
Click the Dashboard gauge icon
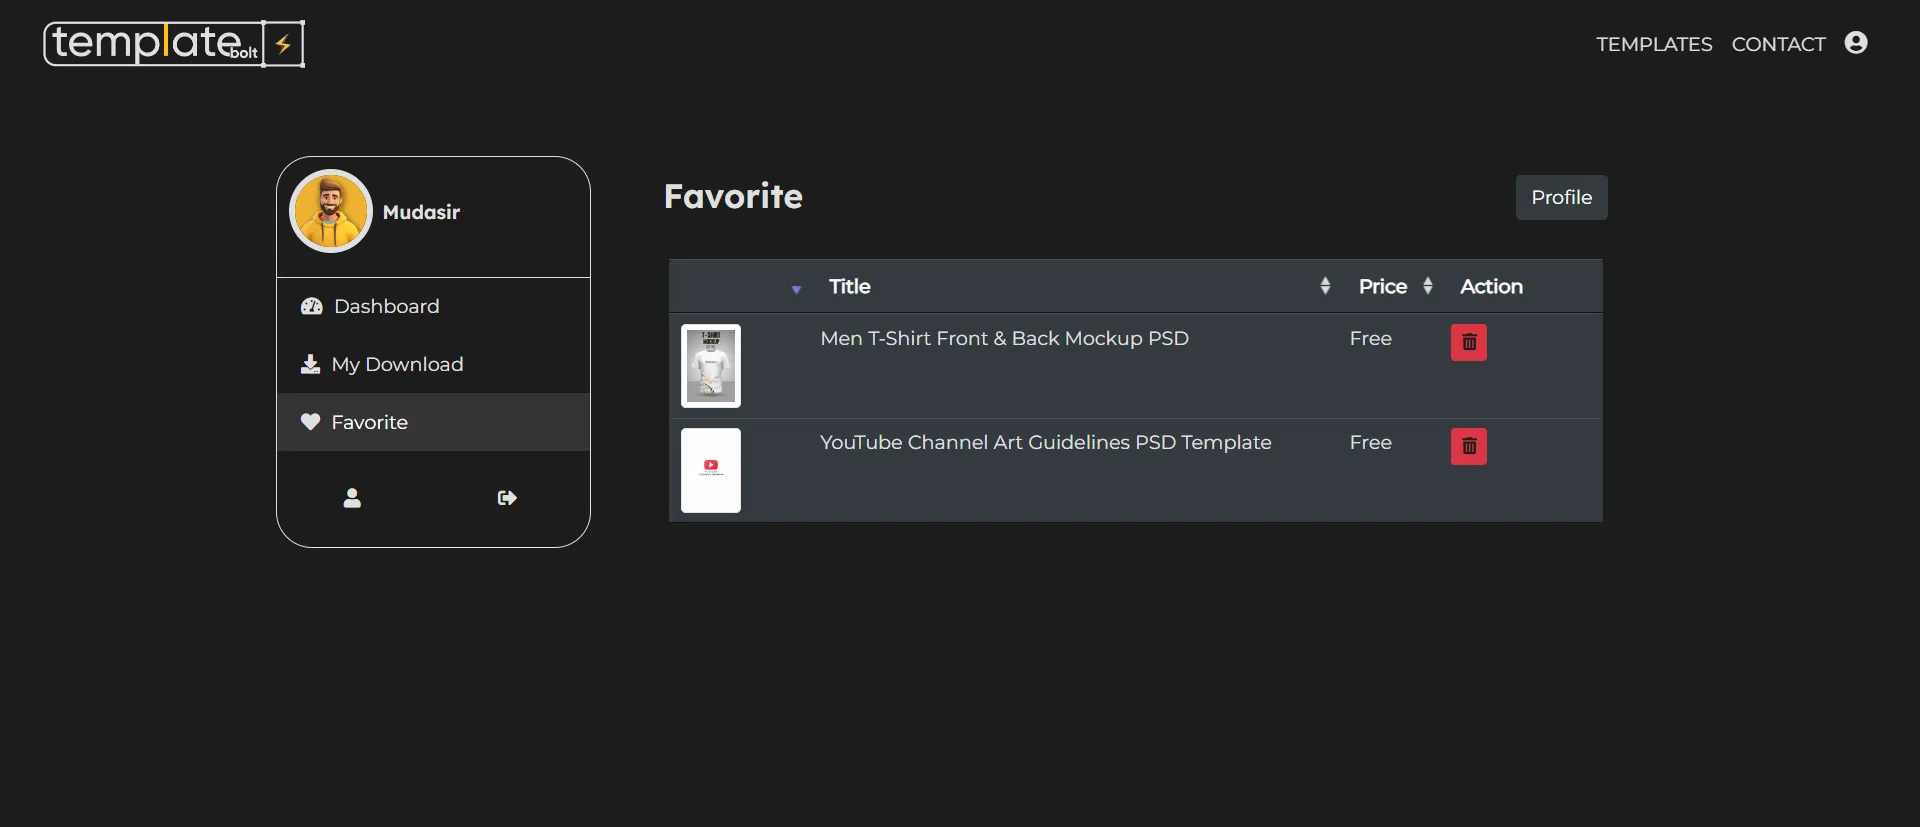point(311,306)
